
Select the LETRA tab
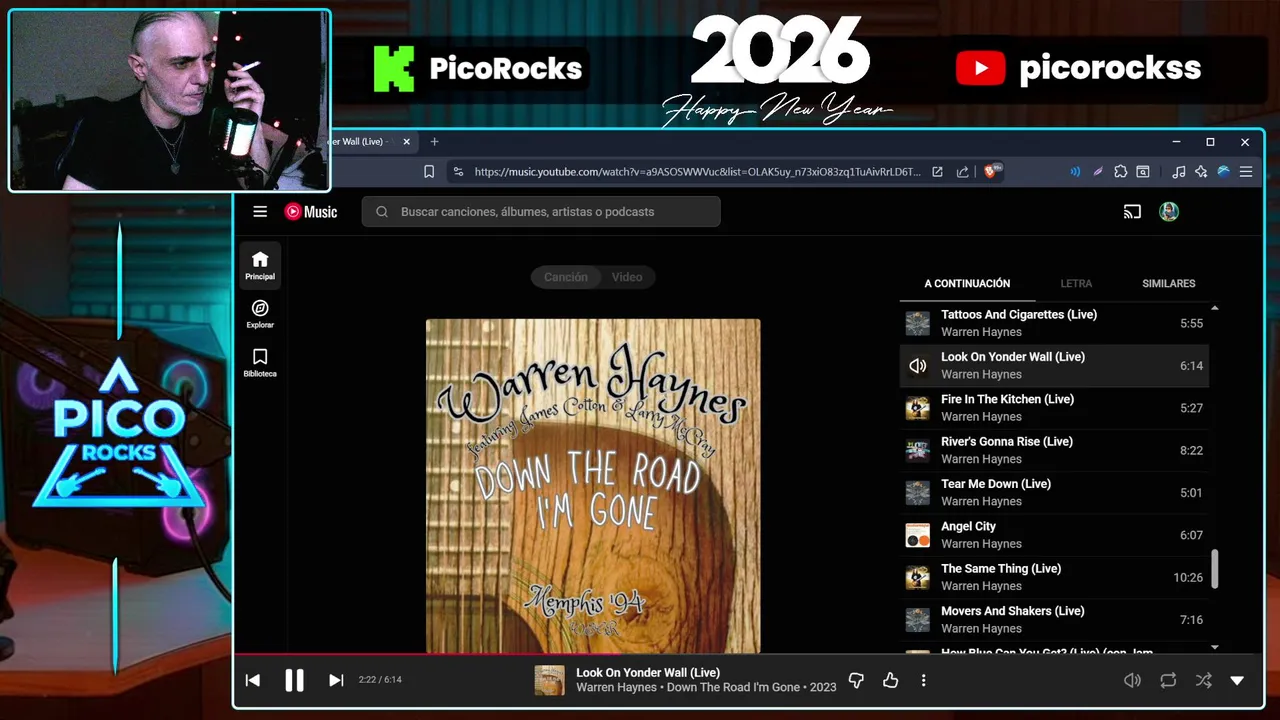(x=1076, y=284)
